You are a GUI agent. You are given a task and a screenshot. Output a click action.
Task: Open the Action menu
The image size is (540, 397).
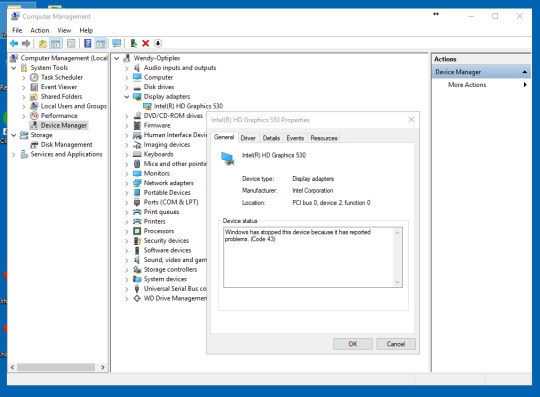click(40, 30)
